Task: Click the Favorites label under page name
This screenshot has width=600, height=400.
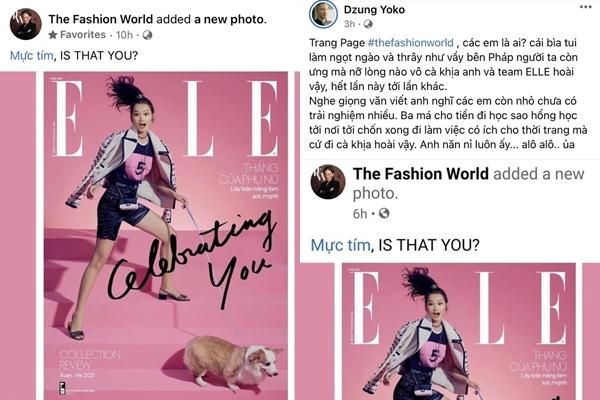Action: coord(83,35)
